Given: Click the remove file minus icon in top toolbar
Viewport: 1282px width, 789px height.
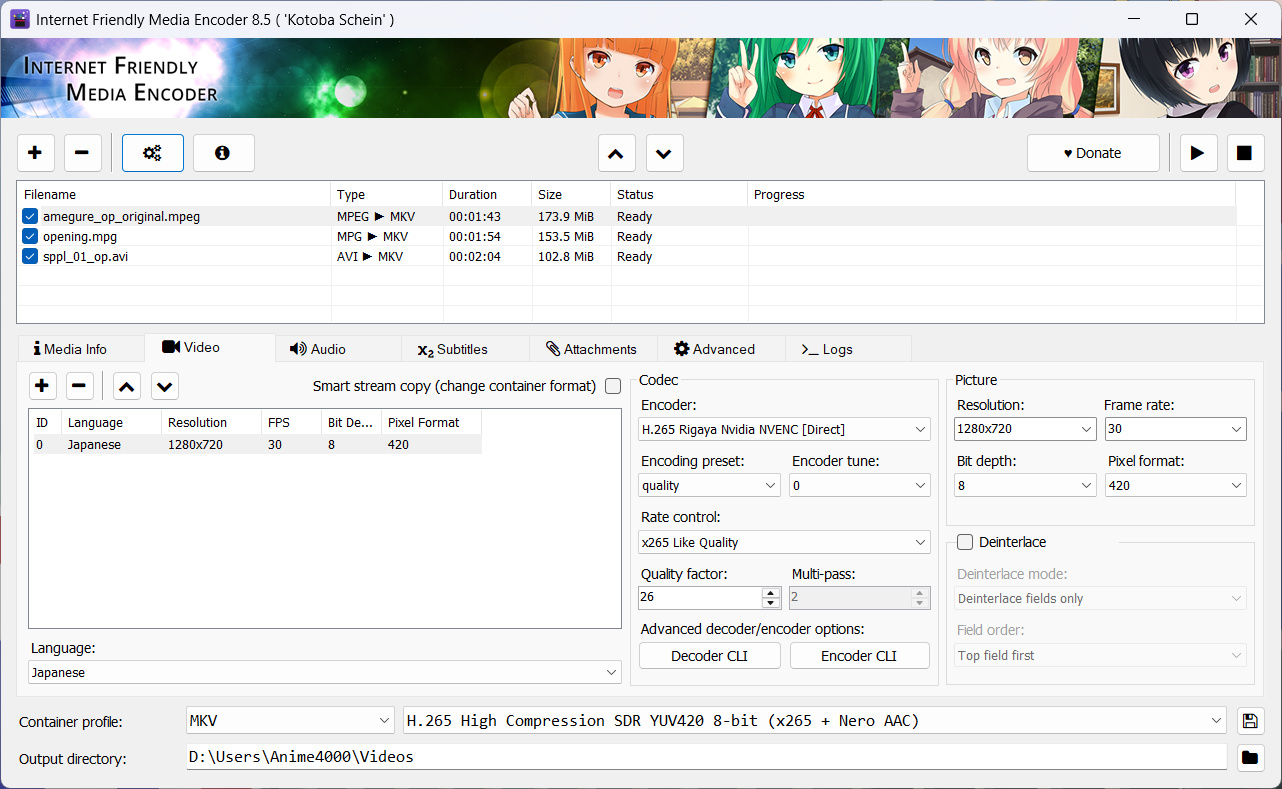Looking at the screenshot, I should (x=82, y=153).
